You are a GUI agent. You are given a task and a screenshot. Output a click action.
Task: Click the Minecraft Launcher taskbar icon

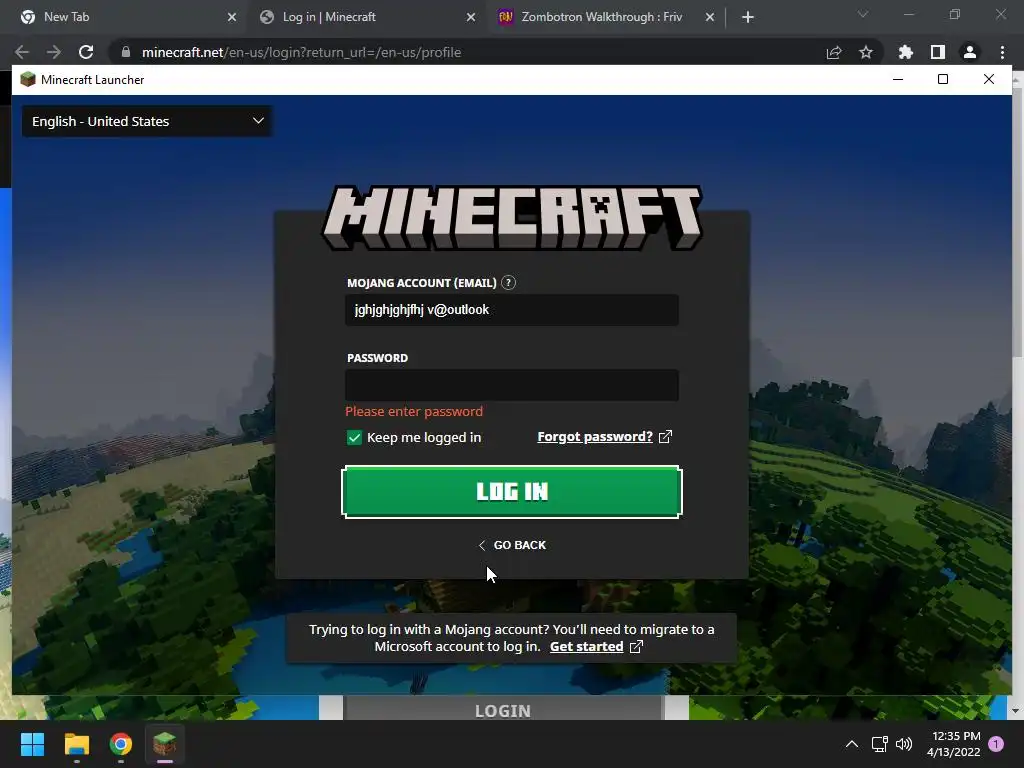coord(165,744)
